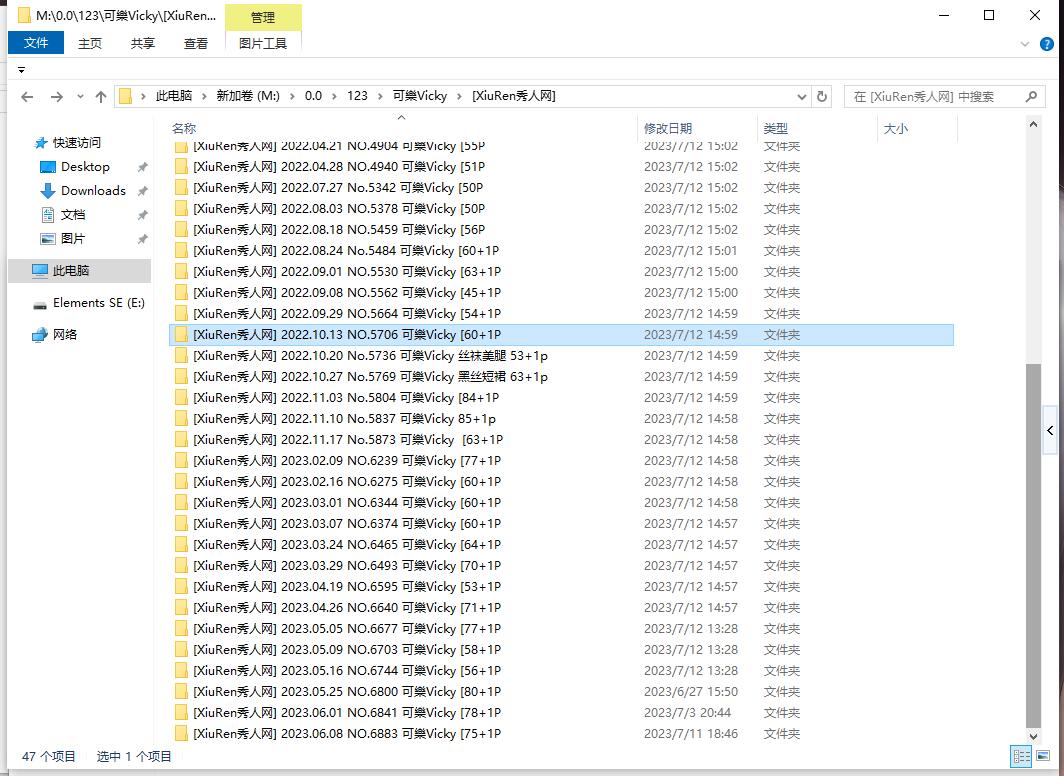The width and height of the screenshot is (1064, 776).
Task: Open Quick Access Toolbar customize dropdown
Action: (21, 70)
